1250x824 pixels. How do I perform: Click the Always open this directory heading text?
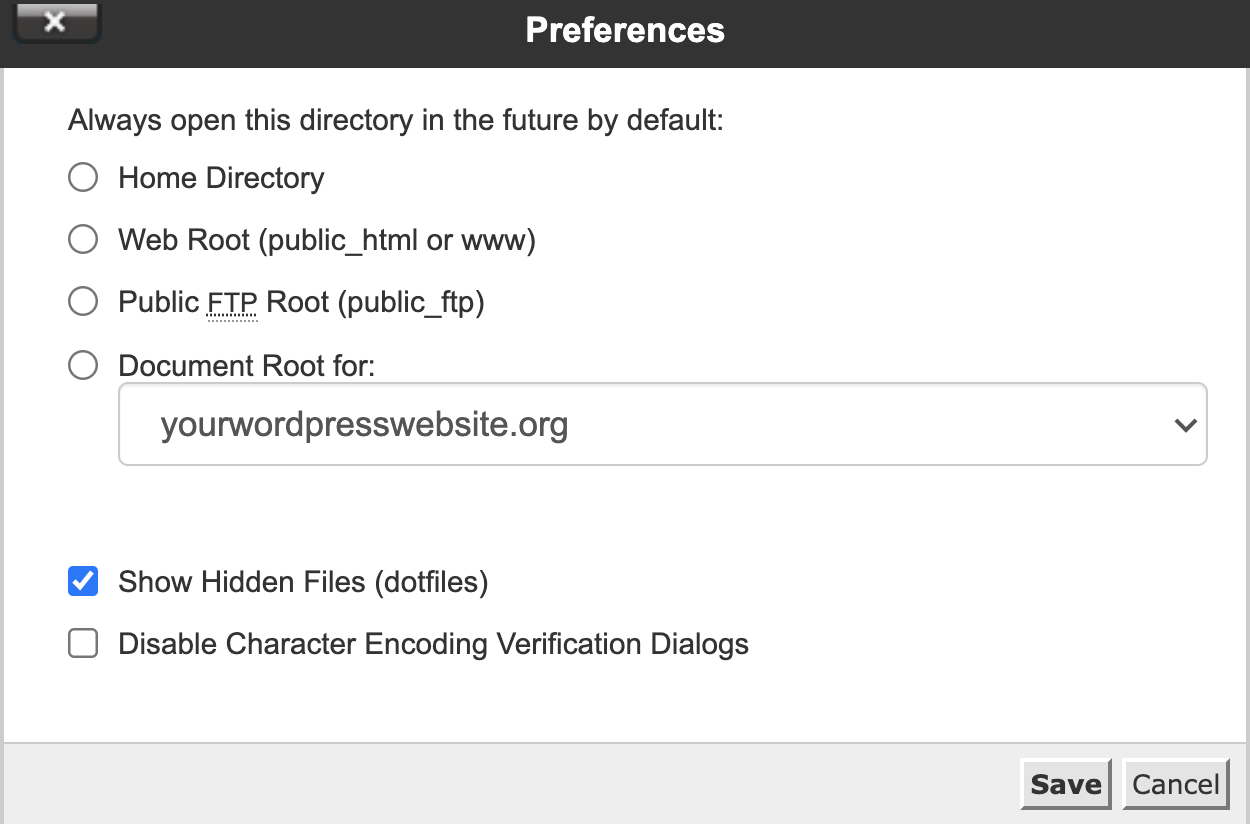395,121
